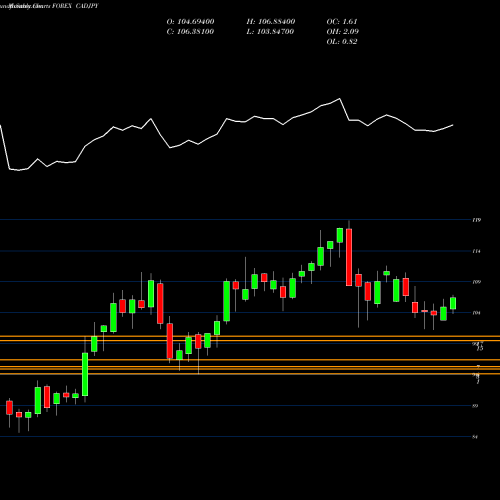Image resolution: width=500 pixels, height=500 pixels.
Task: Click the close value 'C: 106.38100'
Action: coord(190,32)
